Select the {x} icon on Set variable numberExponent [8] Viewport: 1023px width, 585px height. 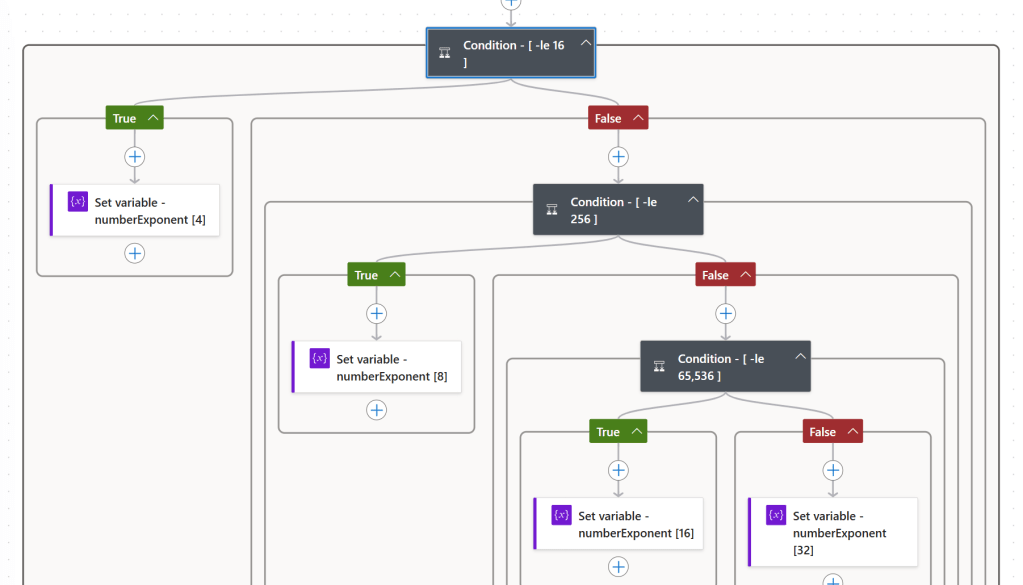pyautogui.click(x=319, y=358)
